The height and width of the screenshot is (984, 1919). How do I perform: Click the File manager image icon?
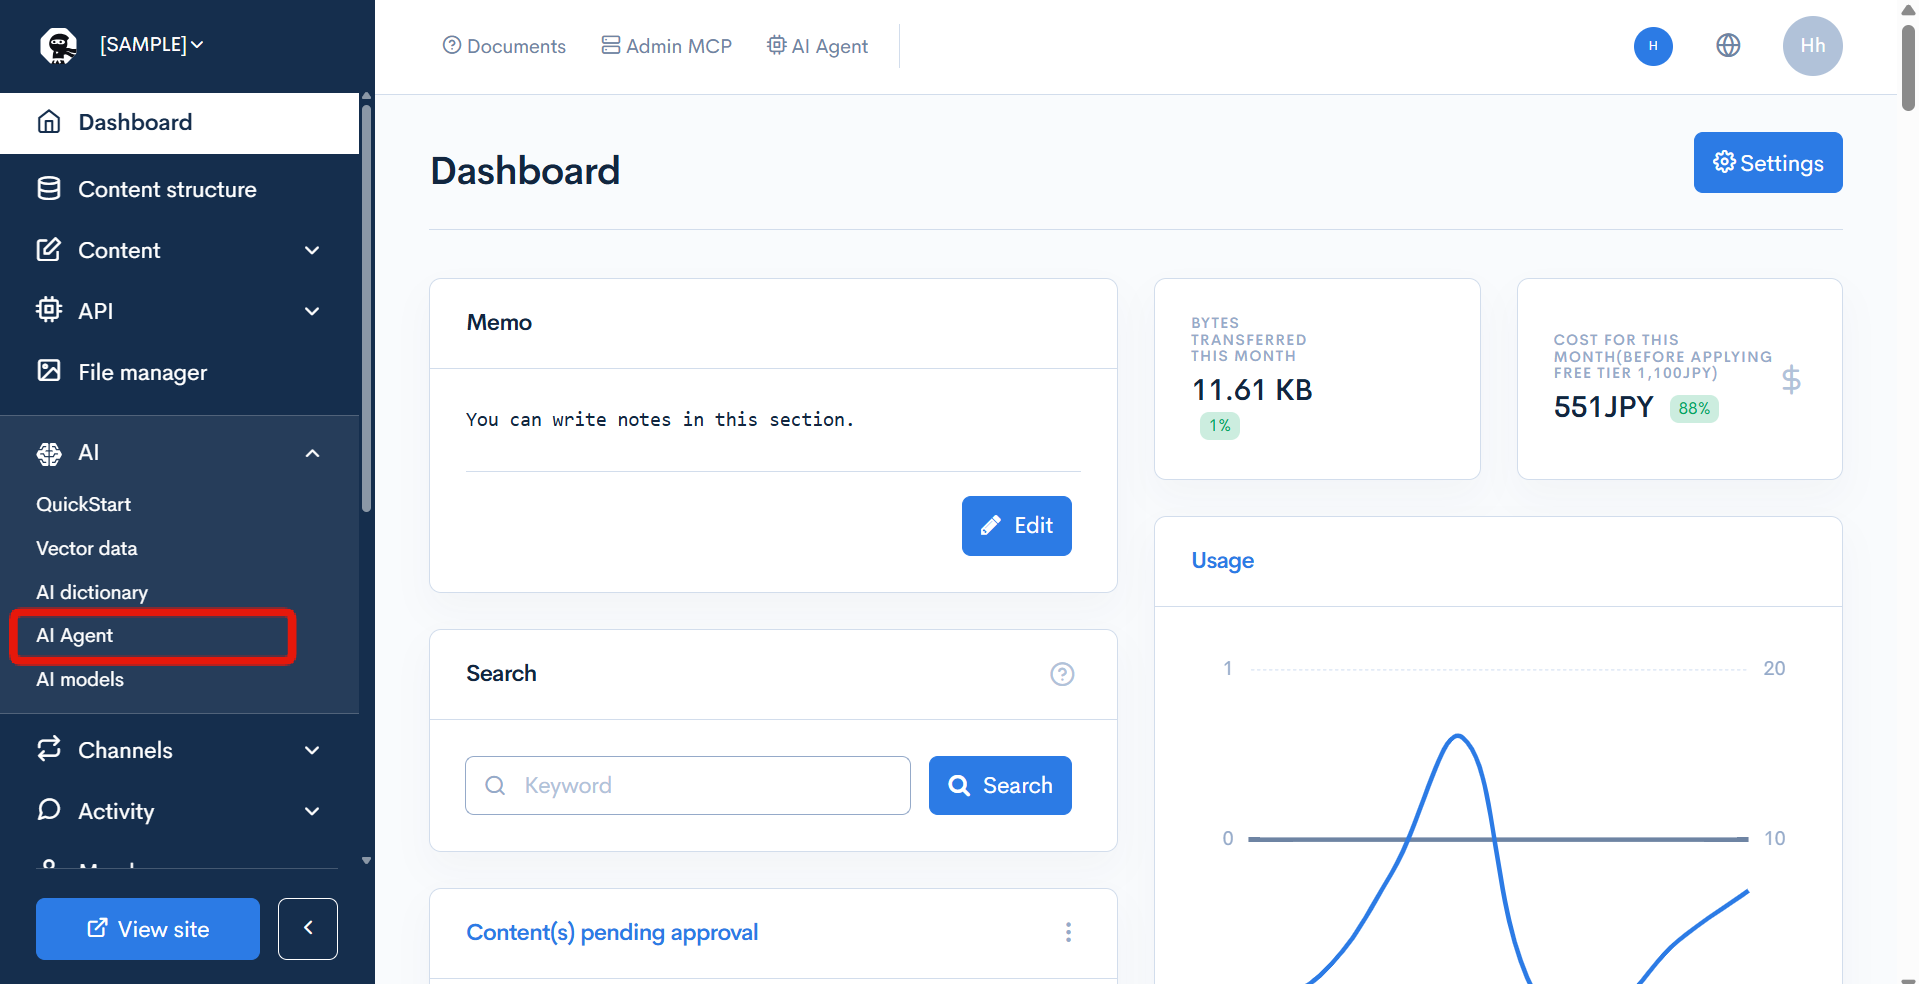tap(49, 371)
